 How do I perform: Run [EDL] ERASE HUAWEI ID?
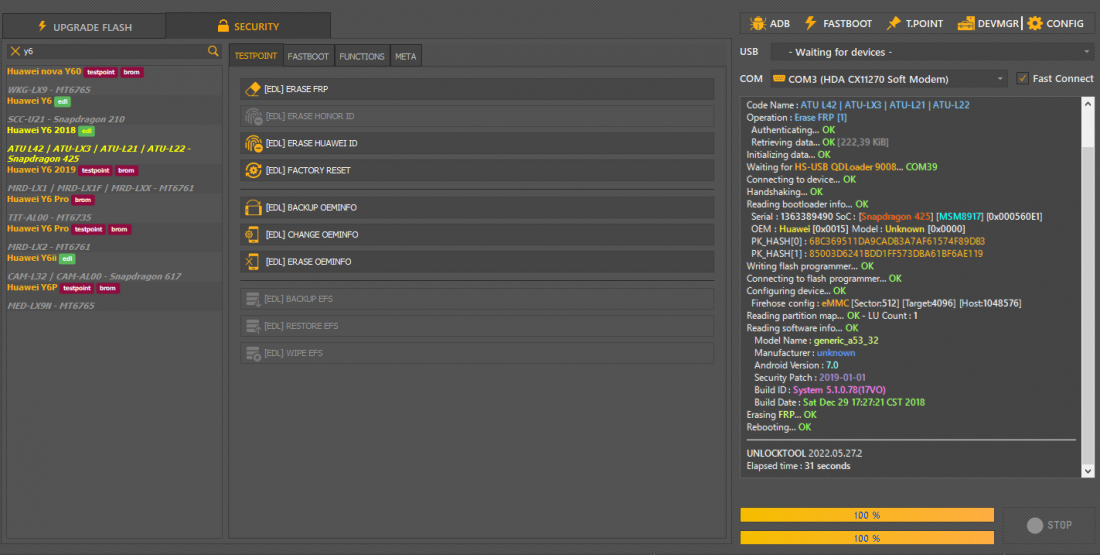[477, 143]
